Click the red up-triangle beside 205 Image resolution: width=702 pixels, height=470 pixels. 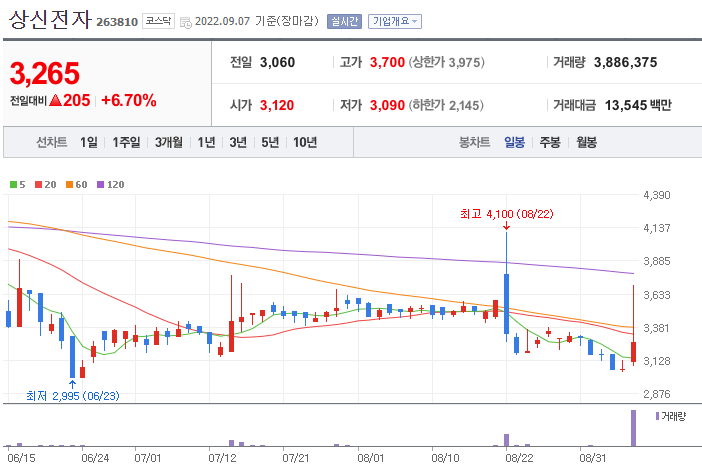coord(56,100)
